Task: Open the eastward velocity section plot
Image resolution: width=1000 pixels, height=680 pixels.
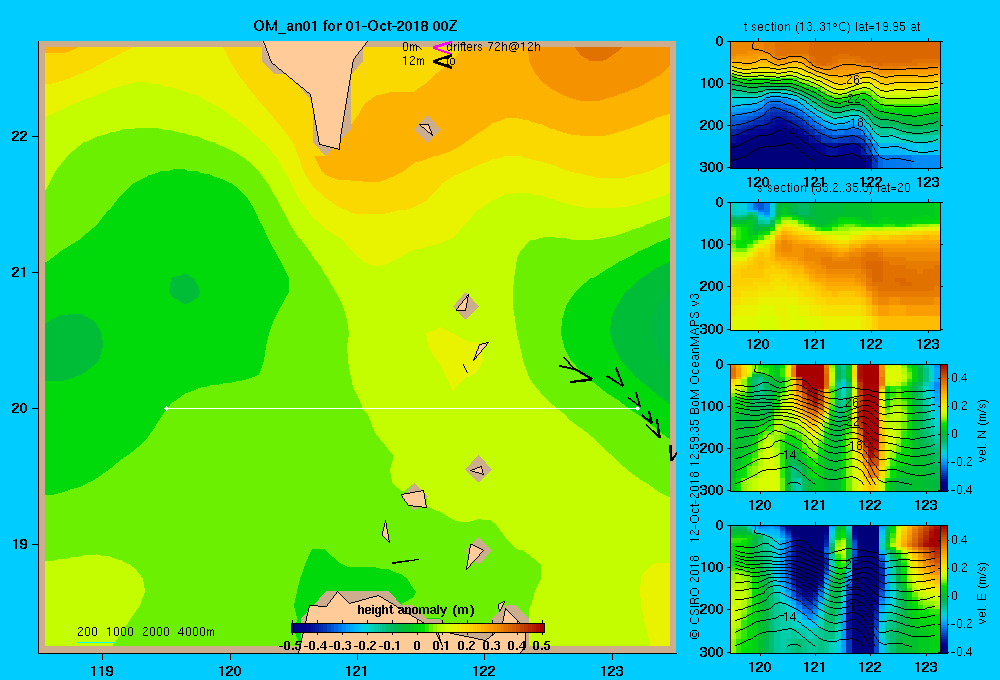Action: pyautogui.click(x=835, y=589)
